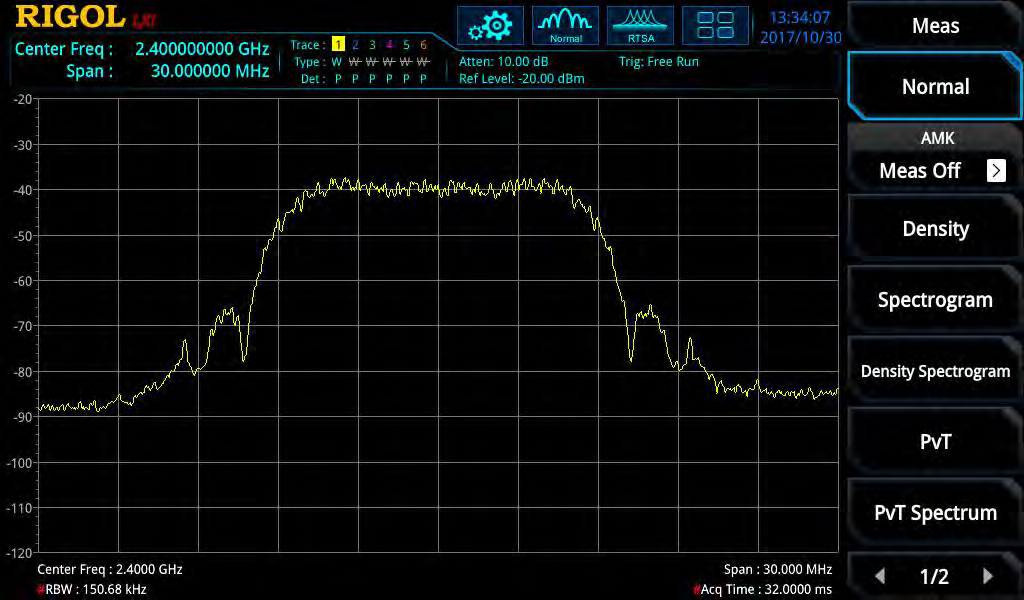Click the Acq Time : 32.0000 ms readout
The height and width of the screenshot is (600, 1024).
pyautogui.click(x=763, y=589)
